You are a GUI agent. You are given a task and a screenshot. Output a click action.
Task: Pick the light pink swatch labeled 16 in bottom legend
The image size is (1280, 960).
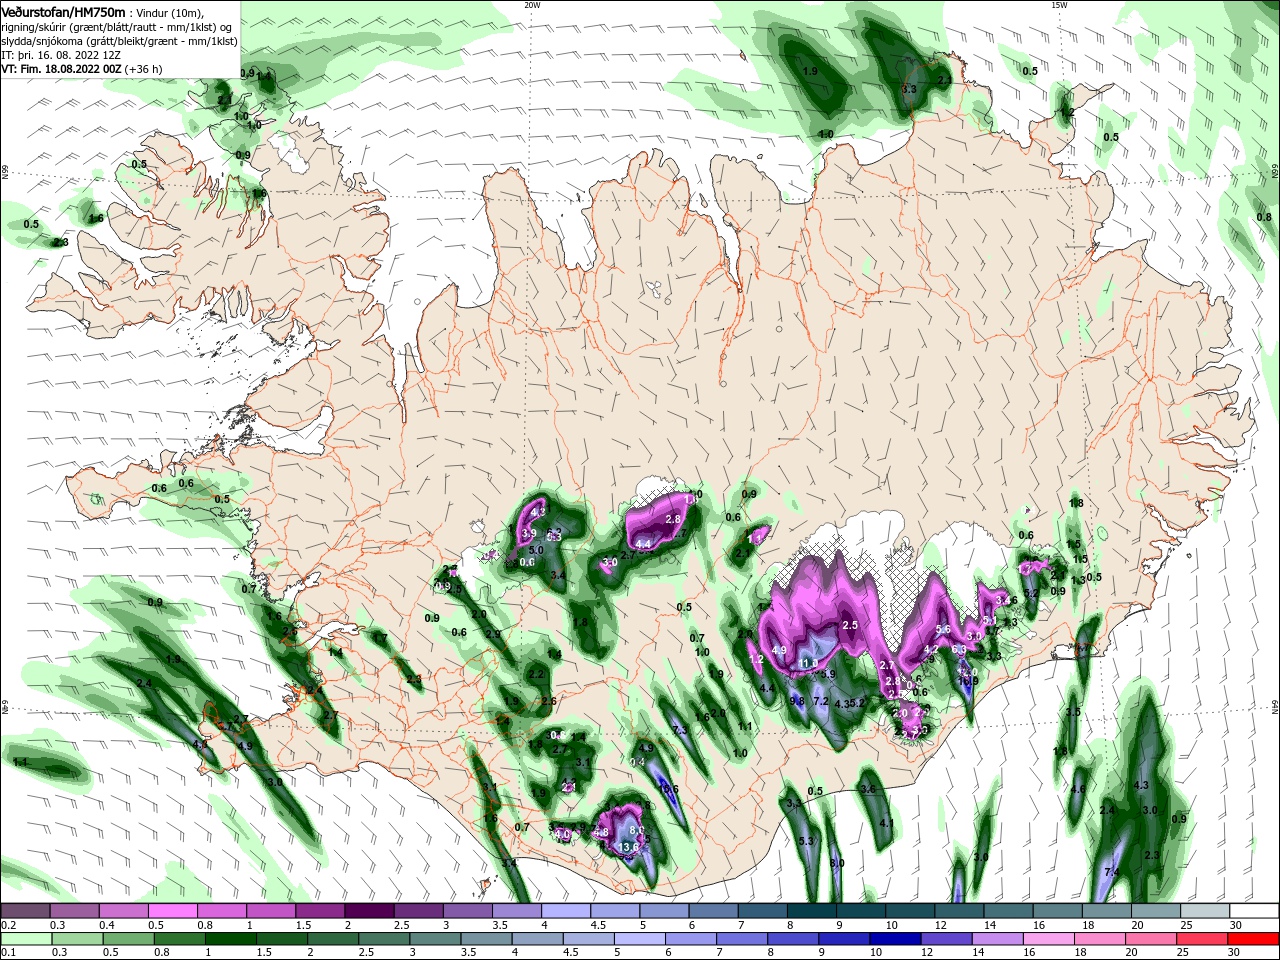point(1047,939)
